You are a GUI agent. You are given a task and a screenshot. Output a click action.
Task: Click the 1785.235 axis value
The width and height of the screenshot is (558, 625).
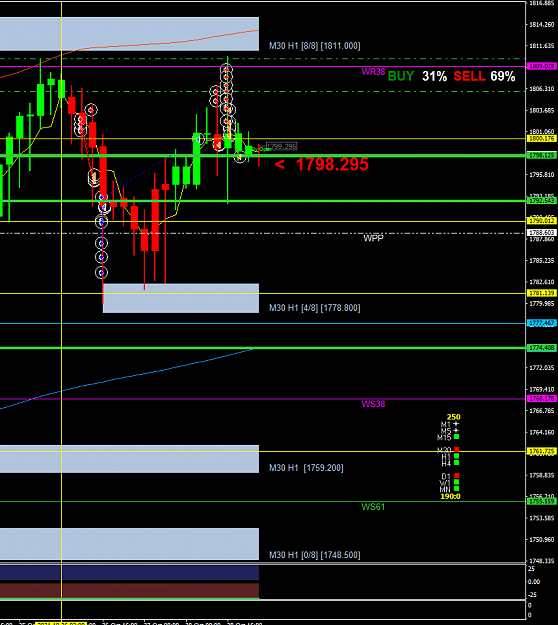click(541, 261)
